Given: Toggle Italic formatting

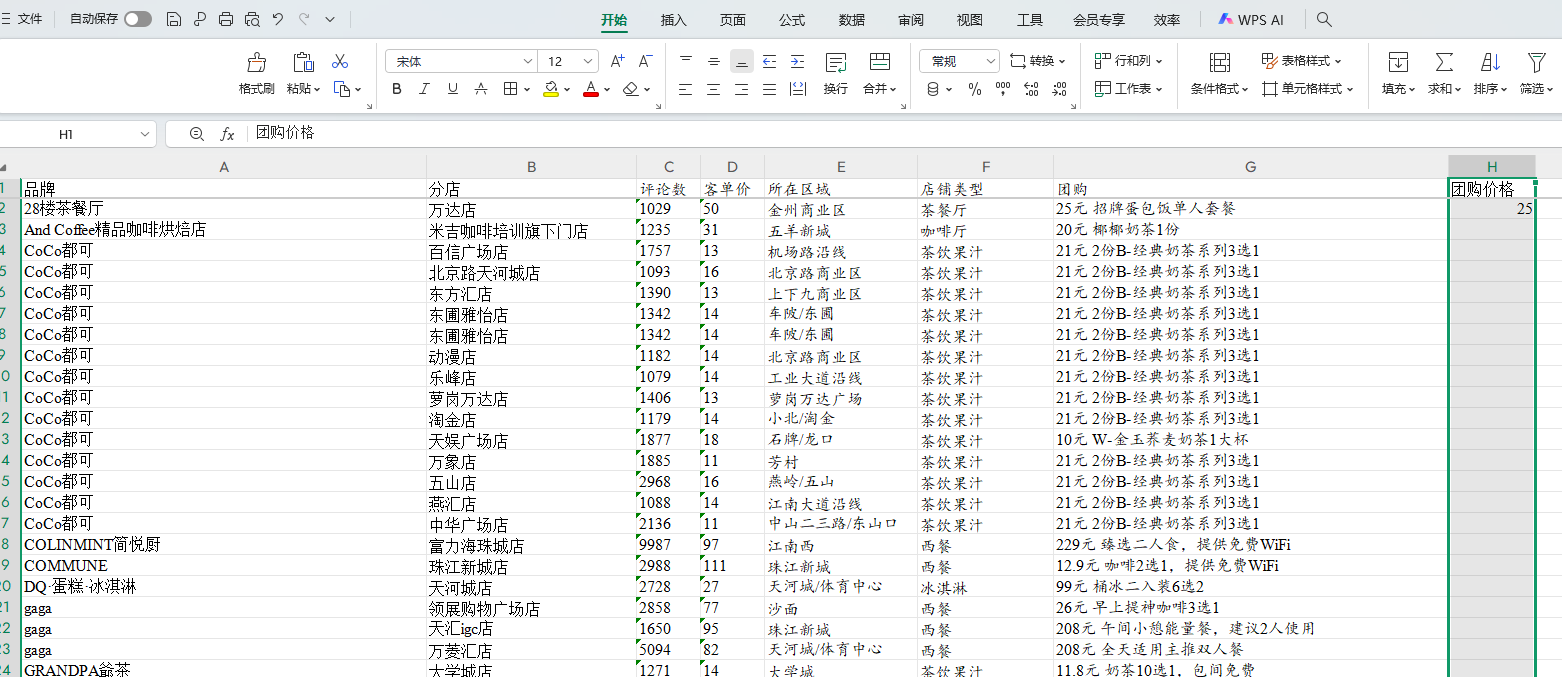Looking at the screenshot, I should pyautogui.click(x=425, y=89).
